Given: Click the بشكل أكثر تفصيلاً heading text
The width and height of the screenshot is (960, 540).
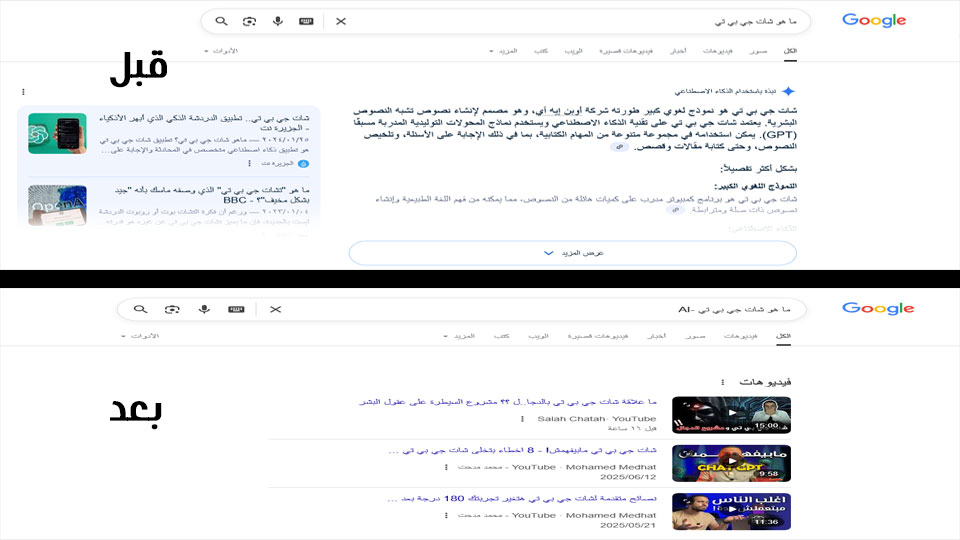Looking at the screenshot, I should (x=759, y=168).
